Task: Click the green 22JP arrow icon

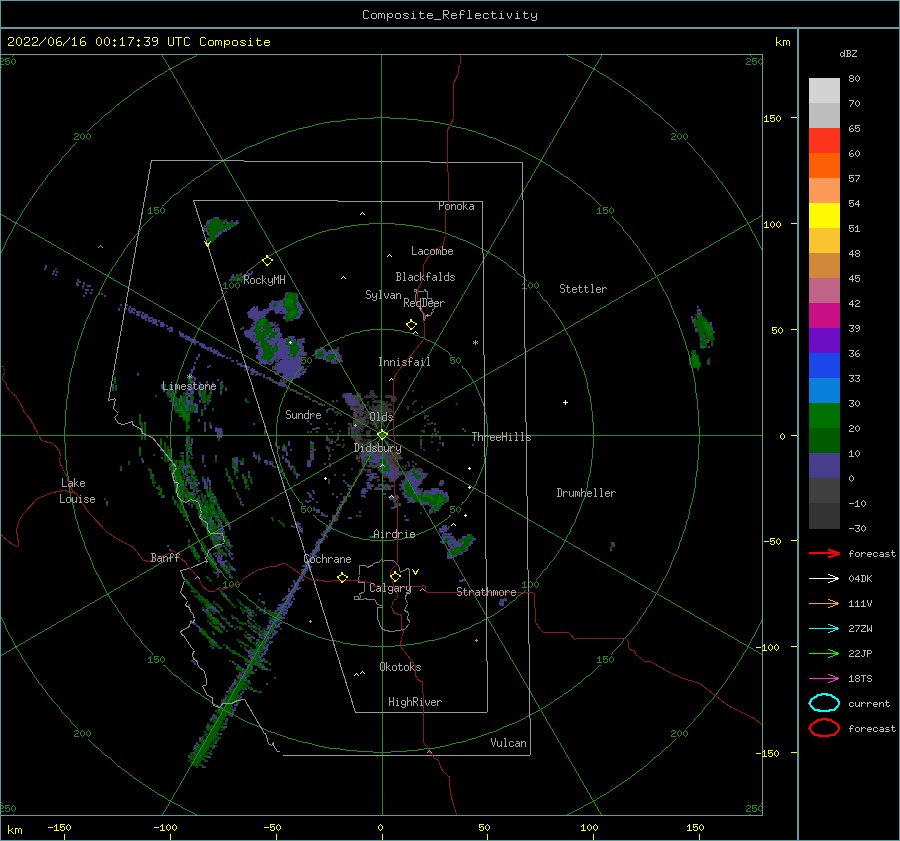Action: point(824,653)
